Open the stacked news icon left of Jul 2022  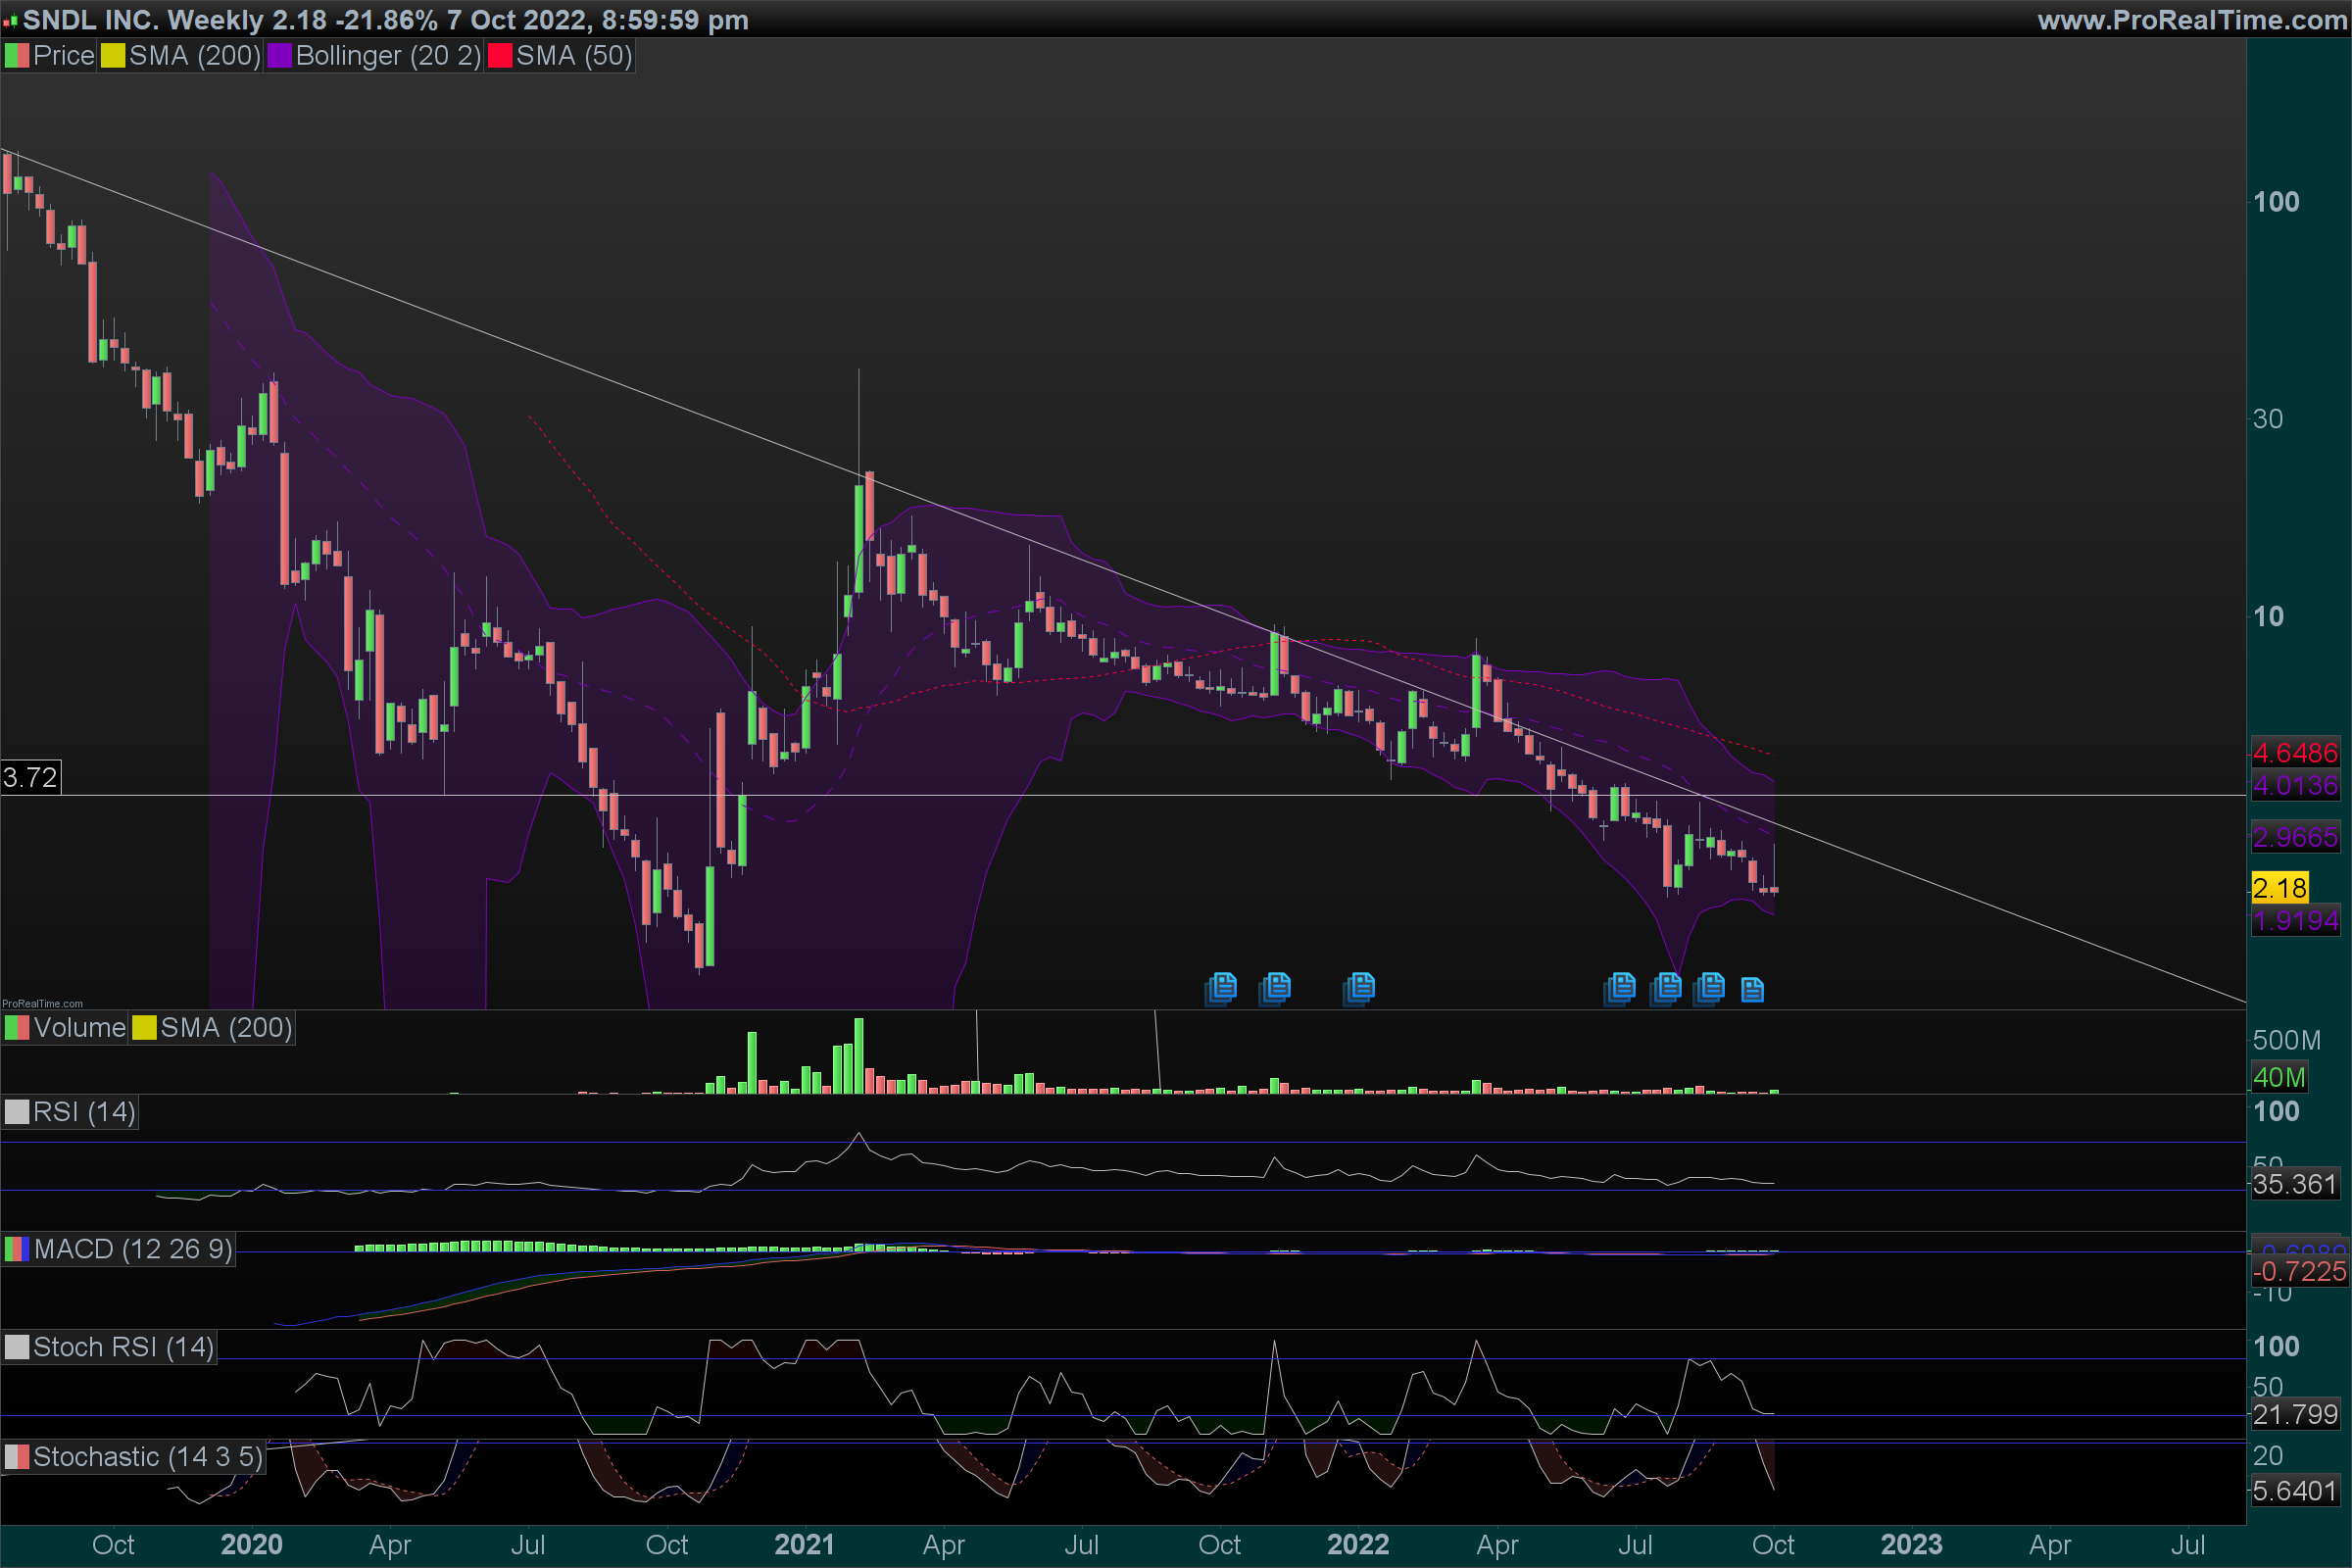(x=1620, y=988)
